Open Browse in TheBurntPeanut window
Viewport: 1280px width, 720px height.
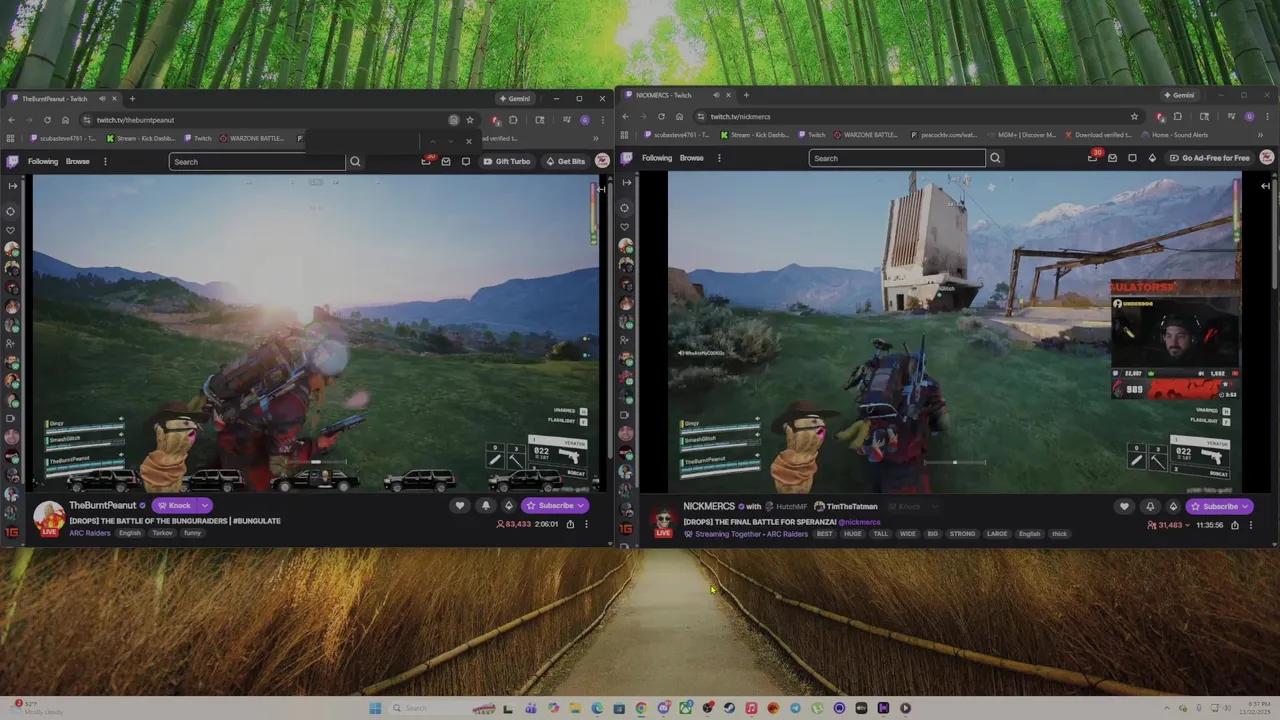(x=77, y=161)
